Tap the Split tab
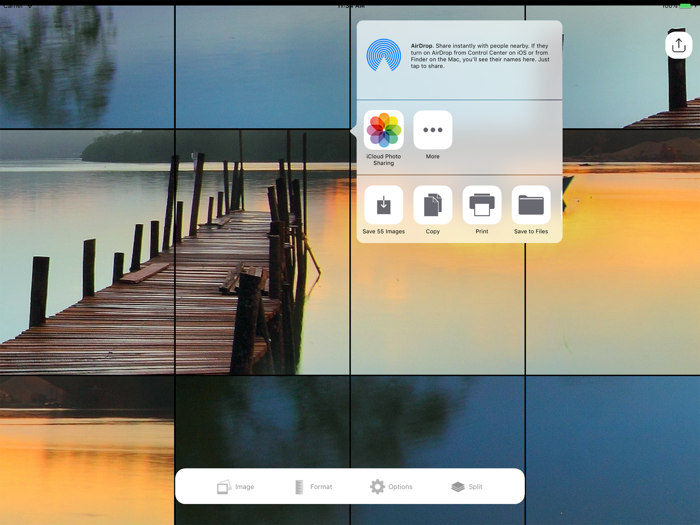This screenshot has width=700, height=525. pos(467,487)
